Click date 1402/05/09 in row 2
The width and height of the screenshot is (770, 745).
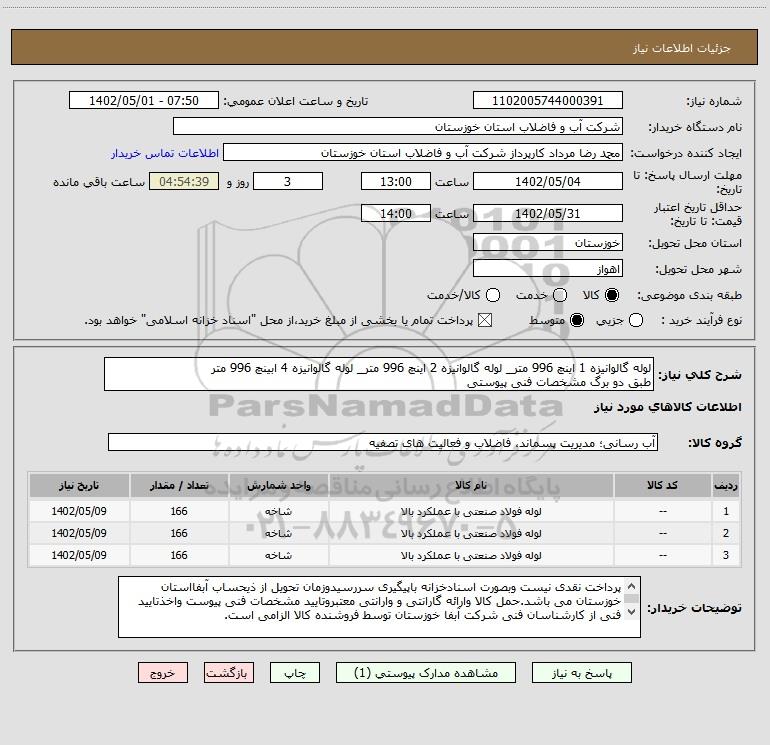(x=79, y=533)
